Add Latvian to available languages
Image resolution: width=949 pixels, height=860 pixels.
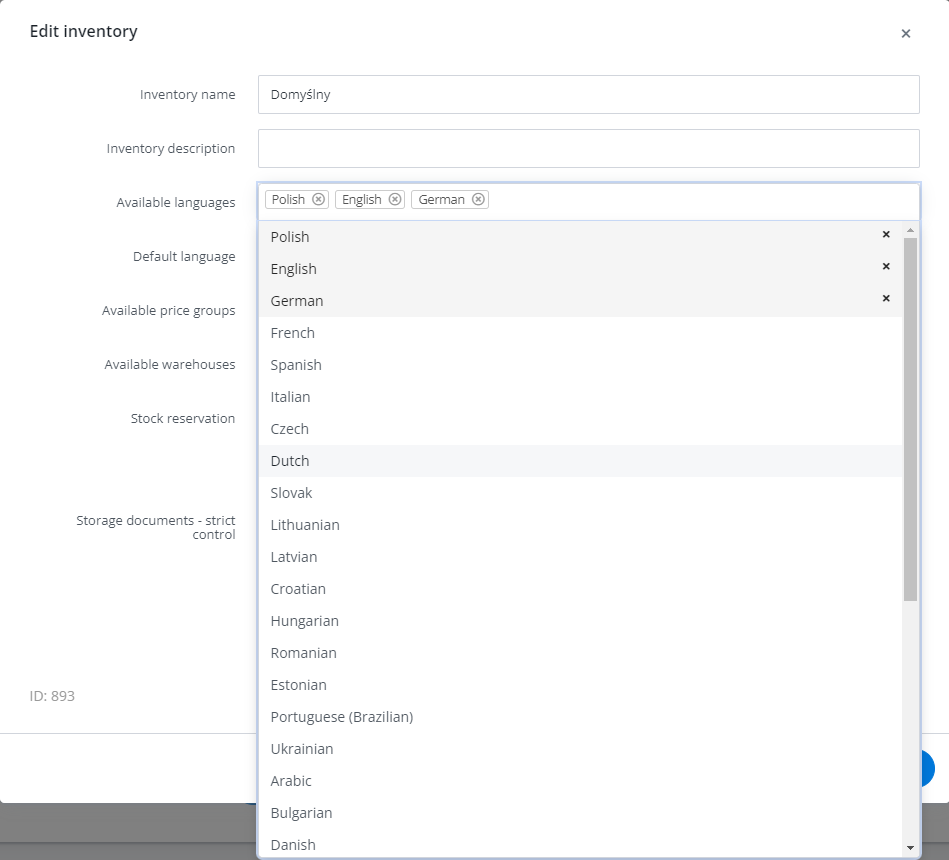(580, 557)
